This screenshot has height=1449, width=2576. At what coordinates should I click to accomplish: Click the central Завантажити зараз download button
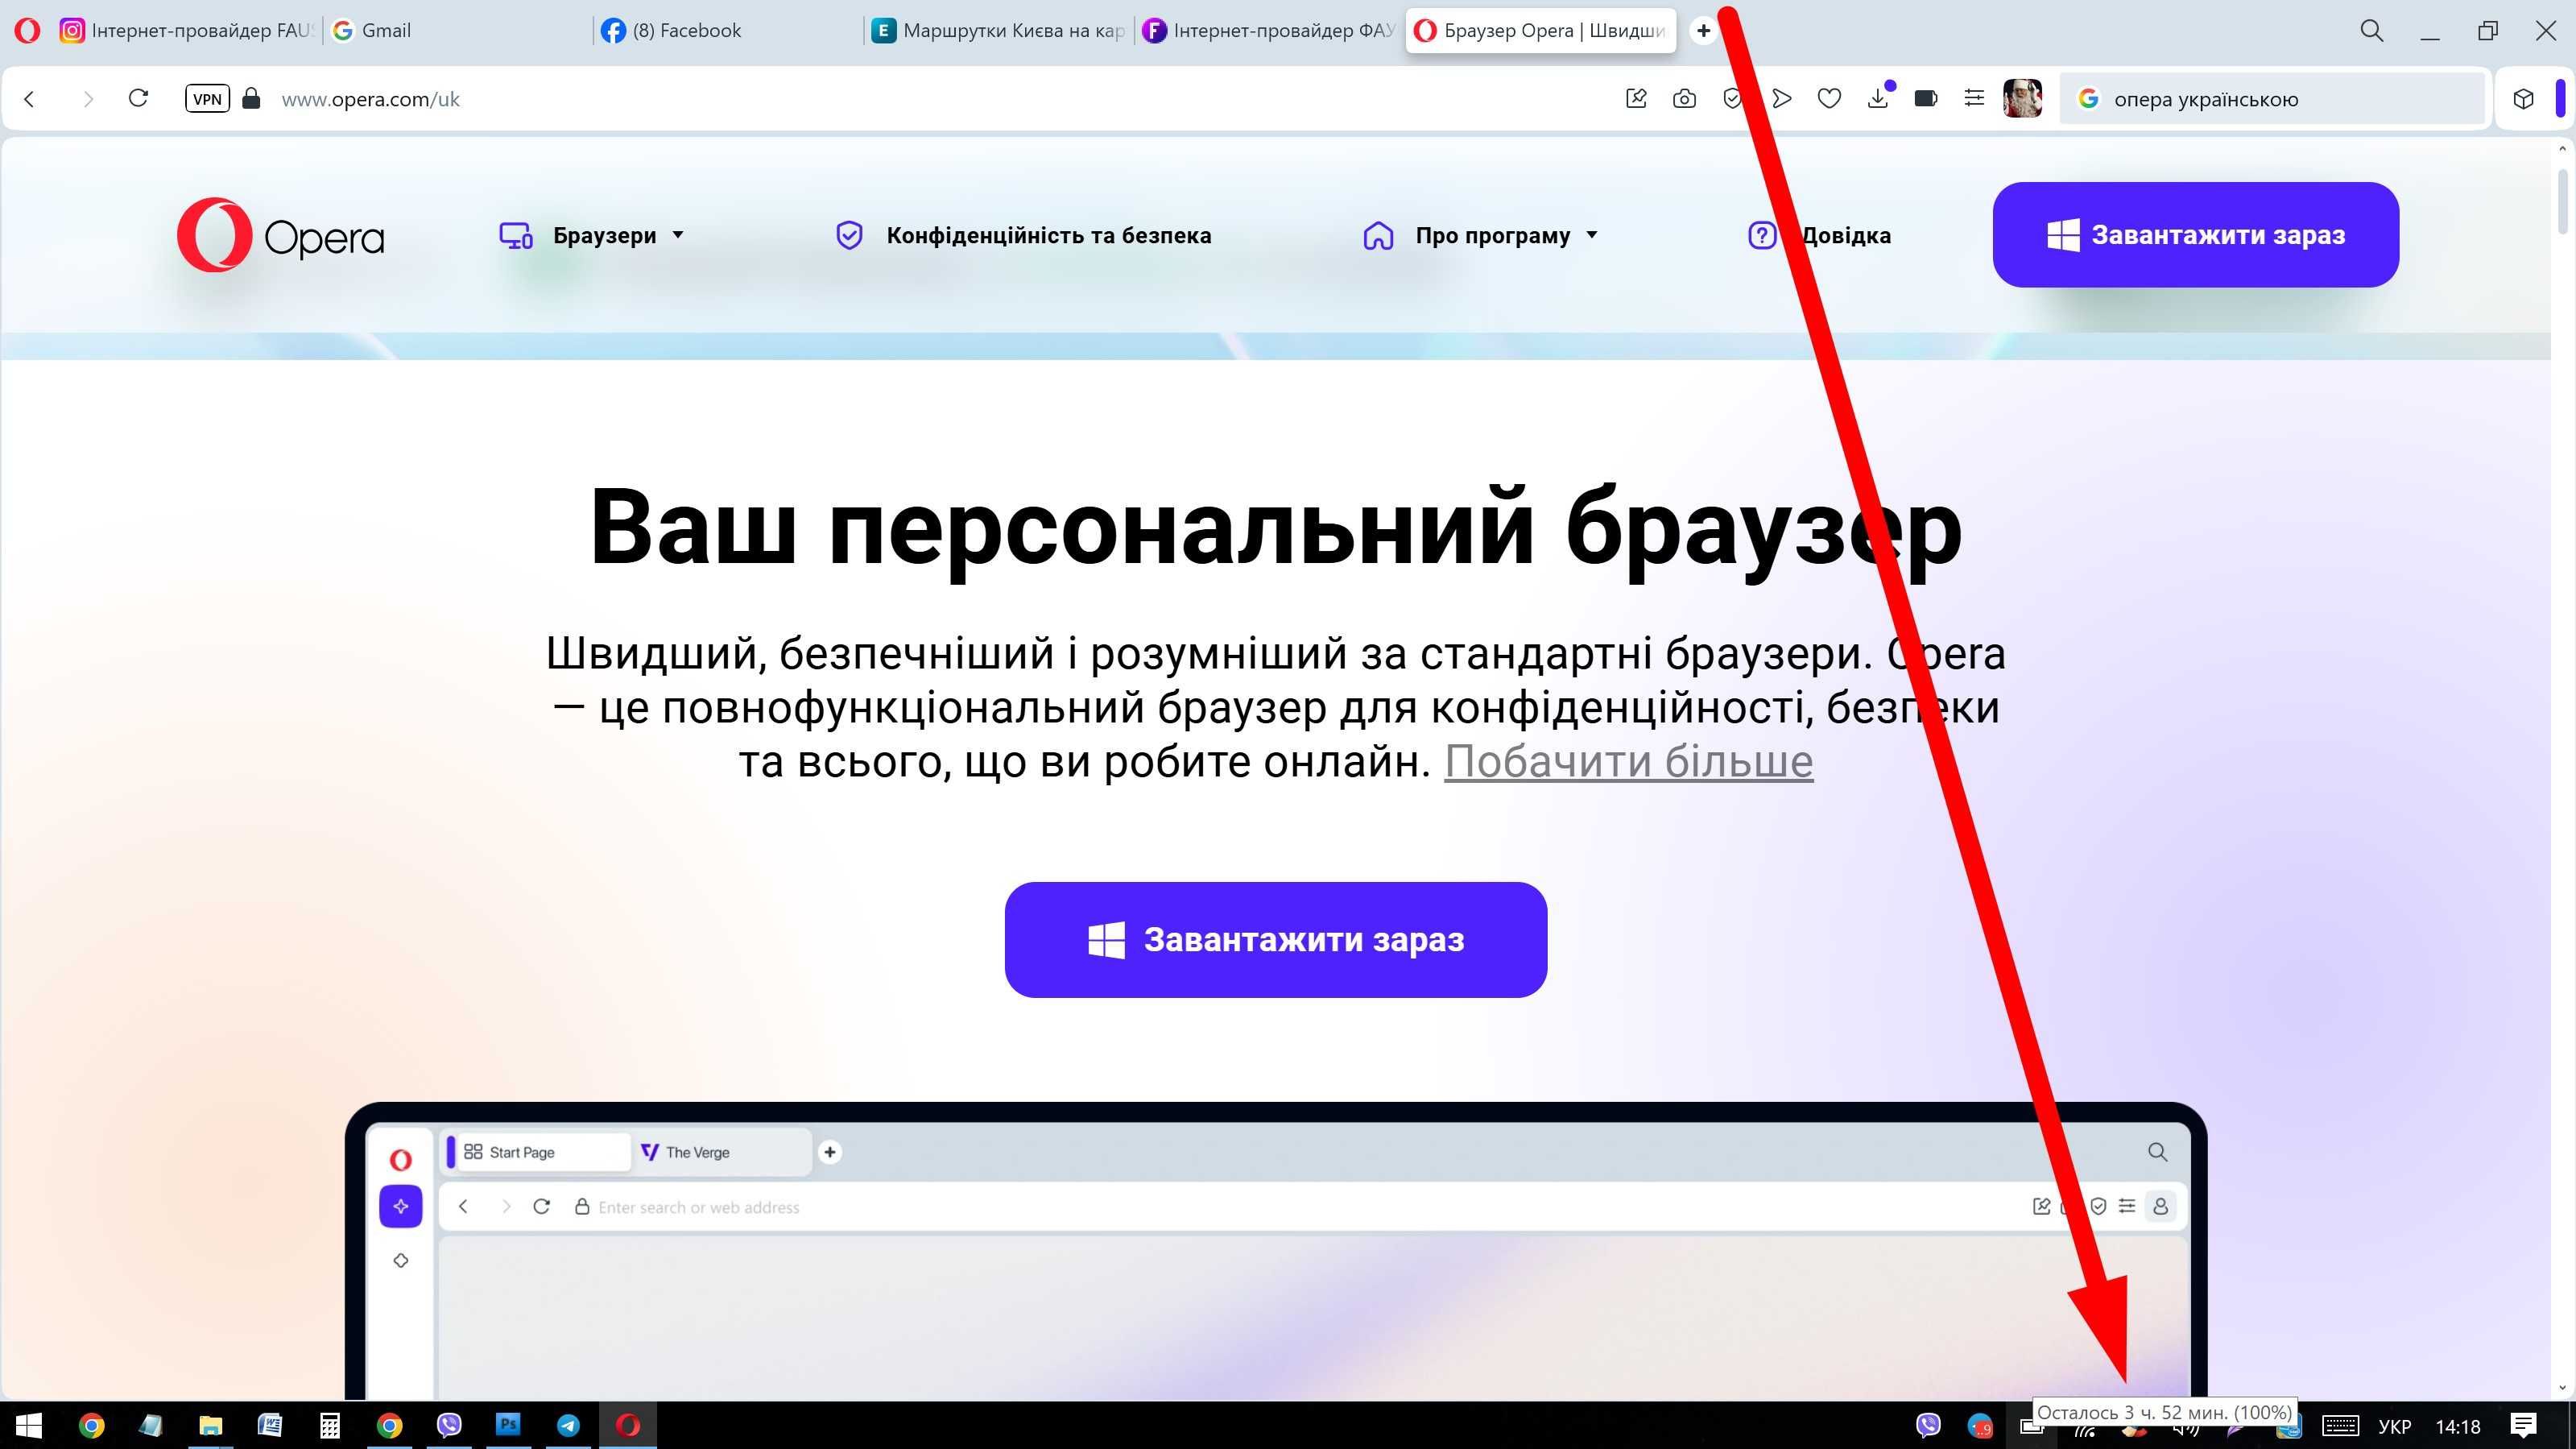(x=1276, y=939)
